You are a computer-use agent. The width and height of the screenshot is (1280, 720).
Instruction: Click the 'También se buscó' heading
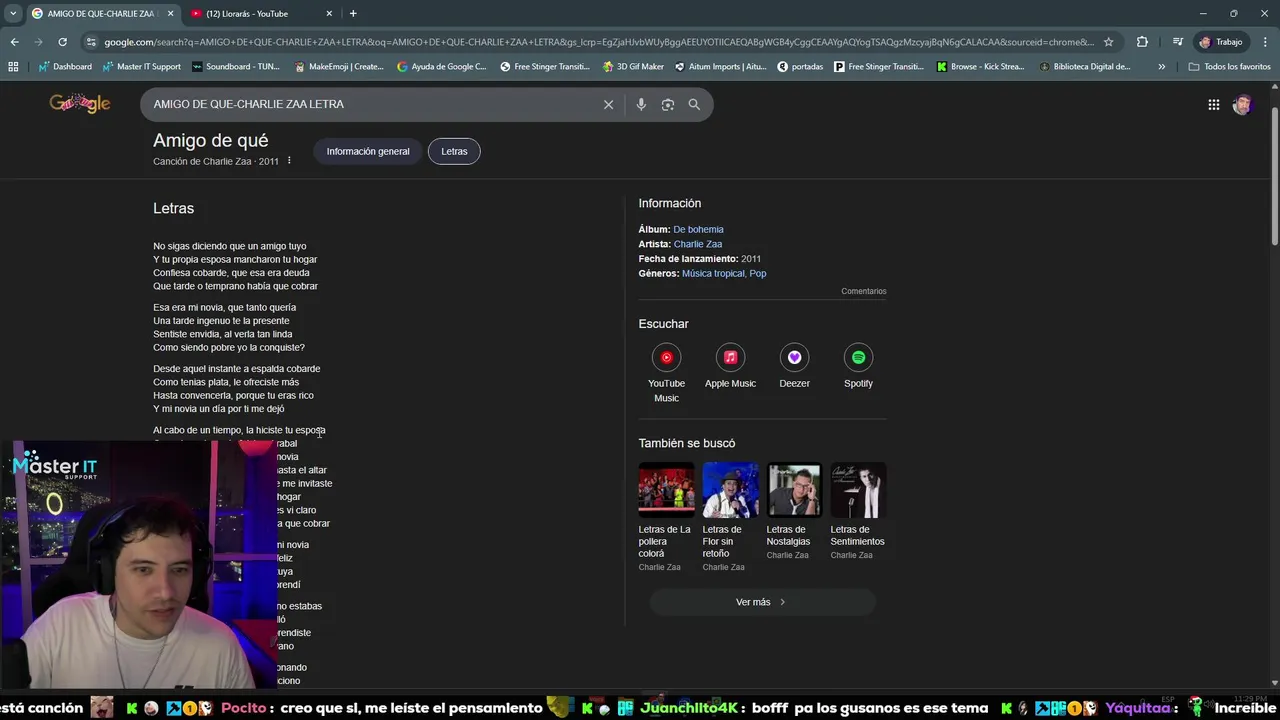coord(687,443)
